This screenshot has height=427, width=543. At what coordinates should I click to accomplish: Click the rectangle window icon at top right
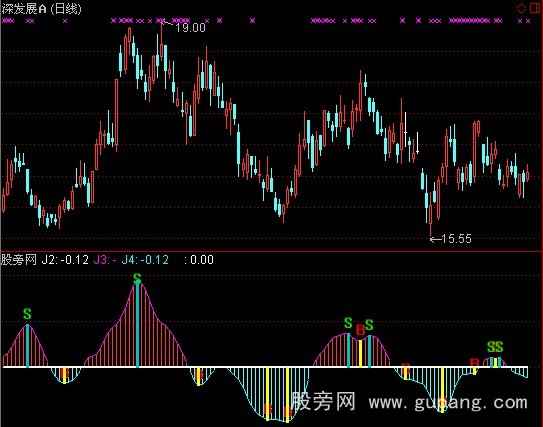click(536, 8)
